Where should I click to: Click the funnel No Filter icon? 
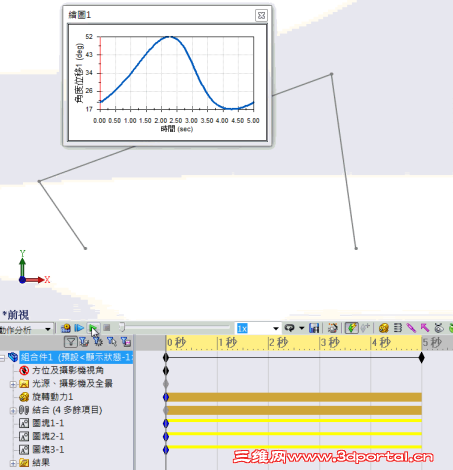(71, 342)
